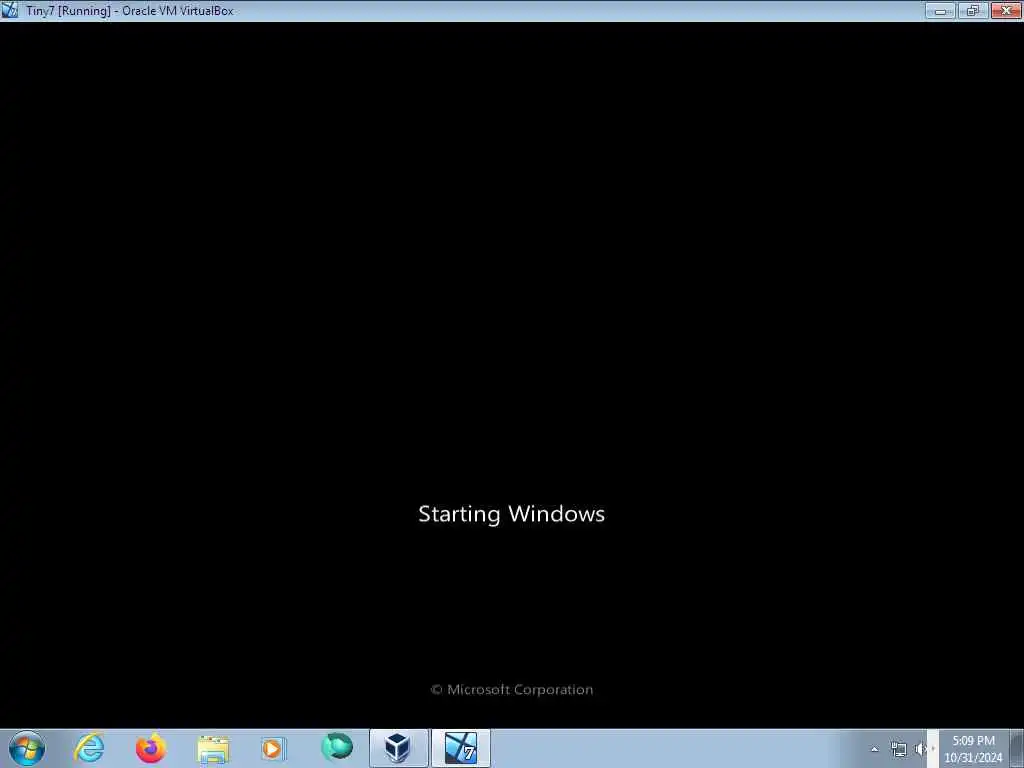Open Firefox from the taskbar
The image size is (1024, 768).
click(x=151, y=748)
